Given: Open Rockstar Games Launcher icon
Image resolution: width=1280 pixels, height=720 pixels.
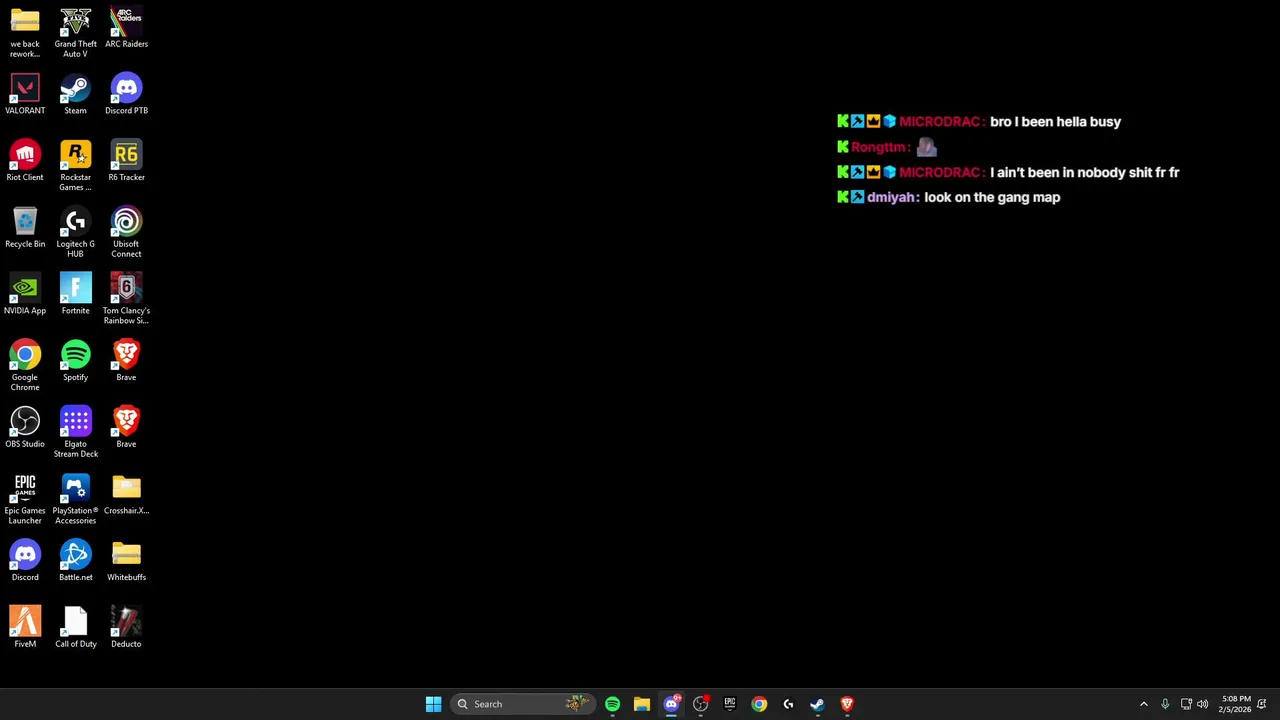Looking at the screenshot, I should pos(75,165).
